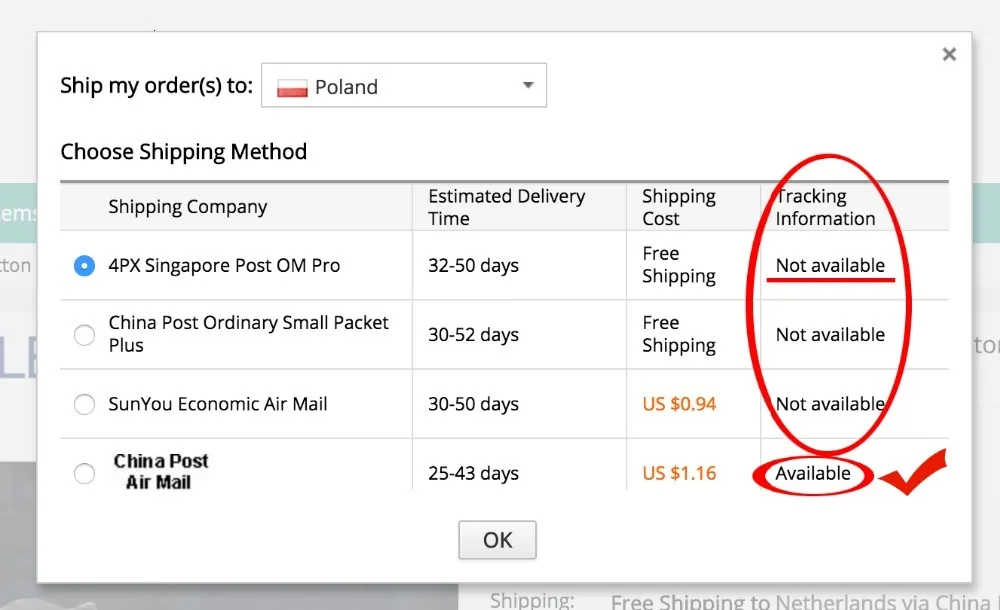The height and width of the screenshot is (610, 1000).
Task: Click 'China Post Ordinary Small Packet Plus' text
Action: [x=248, y=334]
